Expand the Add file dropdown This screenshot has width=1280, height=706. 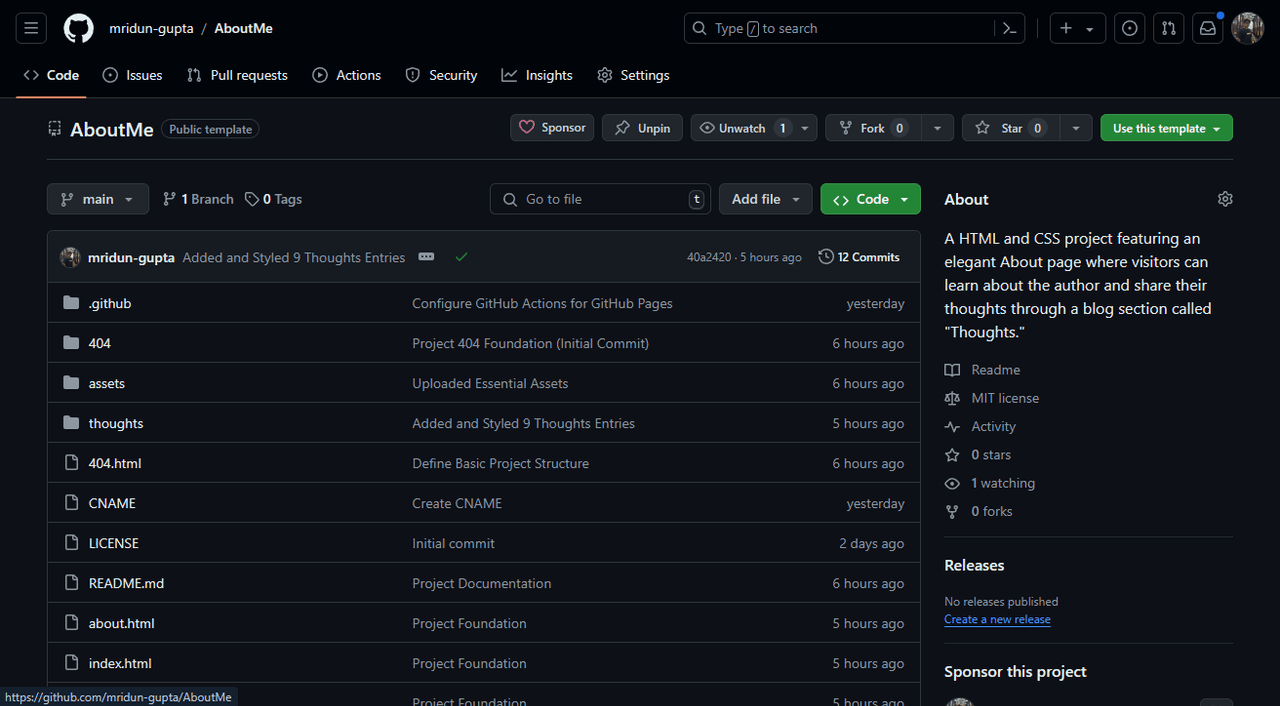[x=766, y=199]
